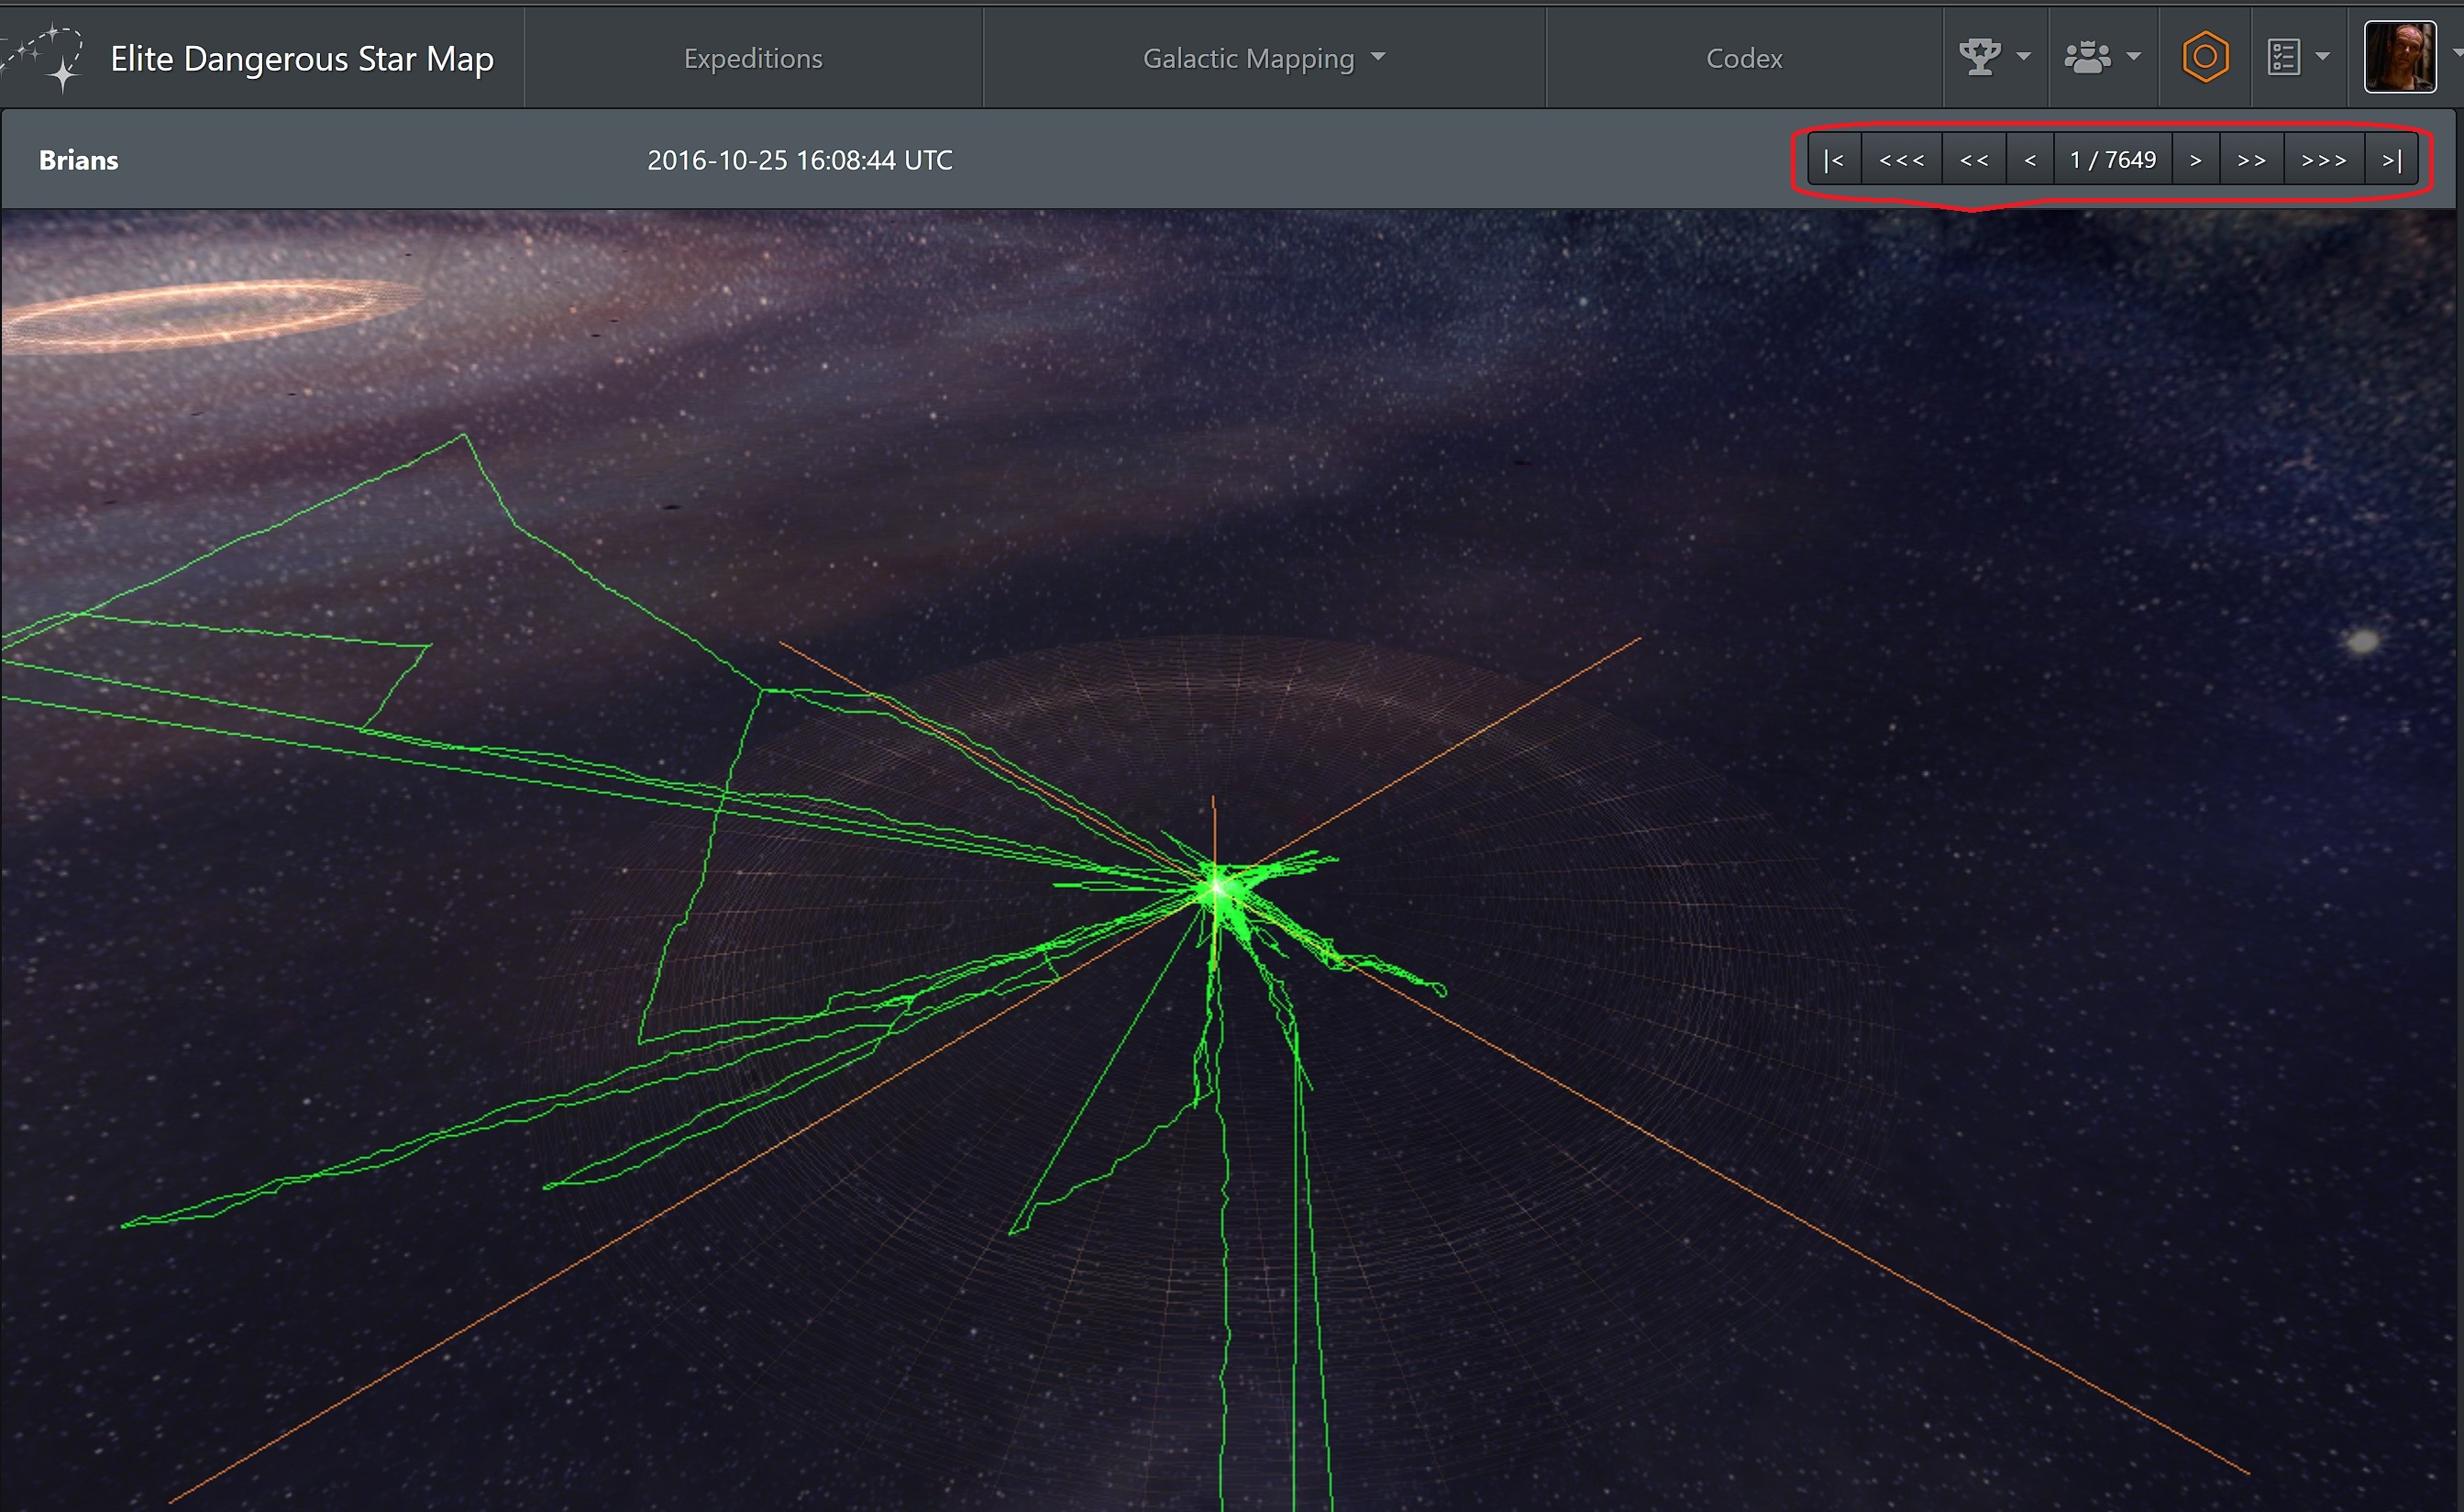Open Elite Dangerous Star Map home link
Screen dimensions: 2464x1512
click(301, 59)
